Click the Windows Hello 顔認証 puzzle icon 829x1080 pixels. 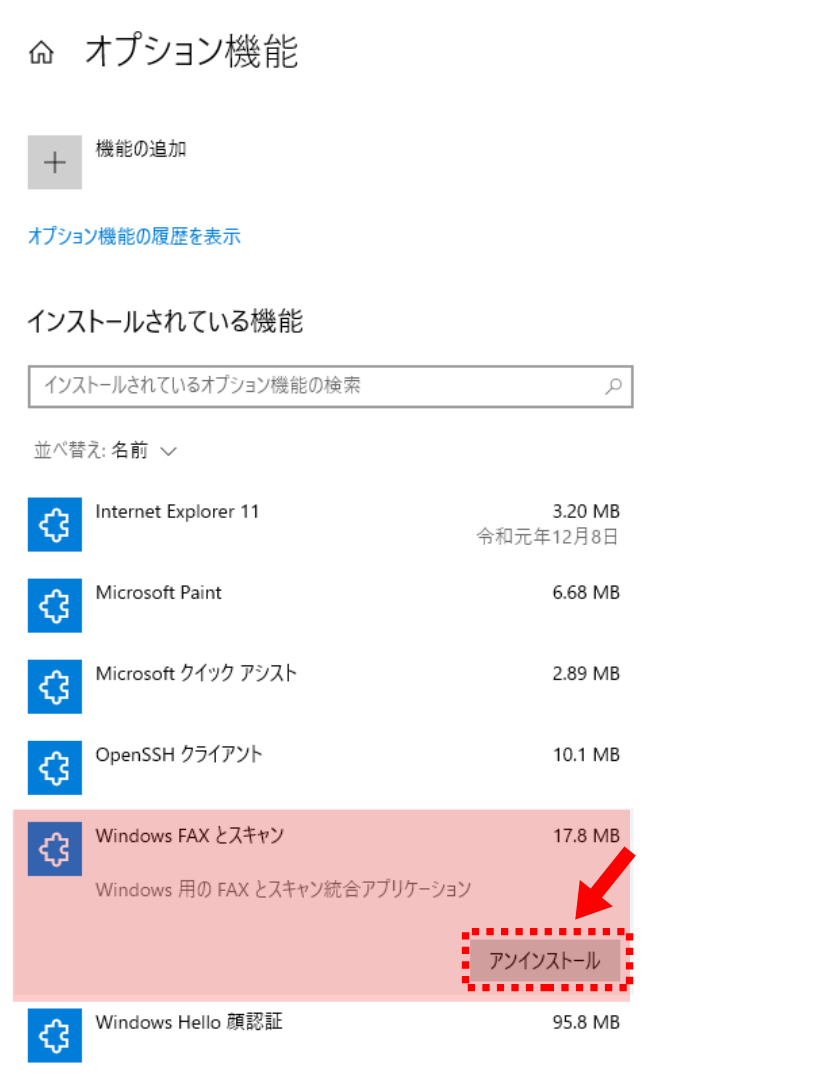pyautogui.click(x=55, y=1034)
